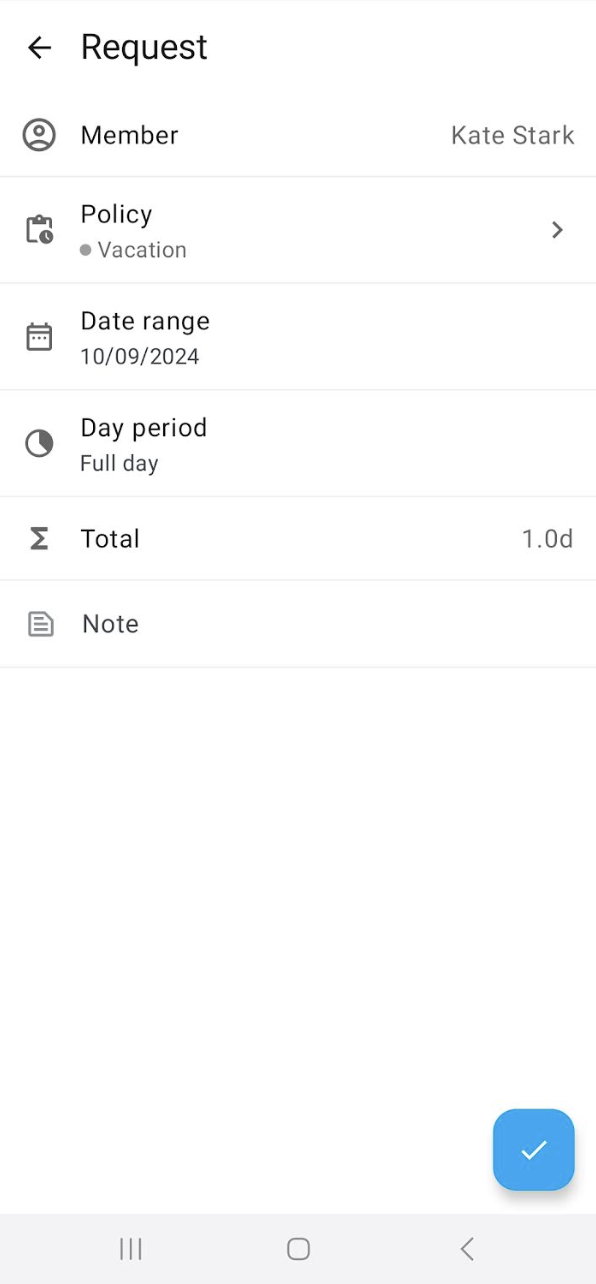Tap the recent apps navigation button
This screenshot has width=596, height=1284.
point(130,1248)
